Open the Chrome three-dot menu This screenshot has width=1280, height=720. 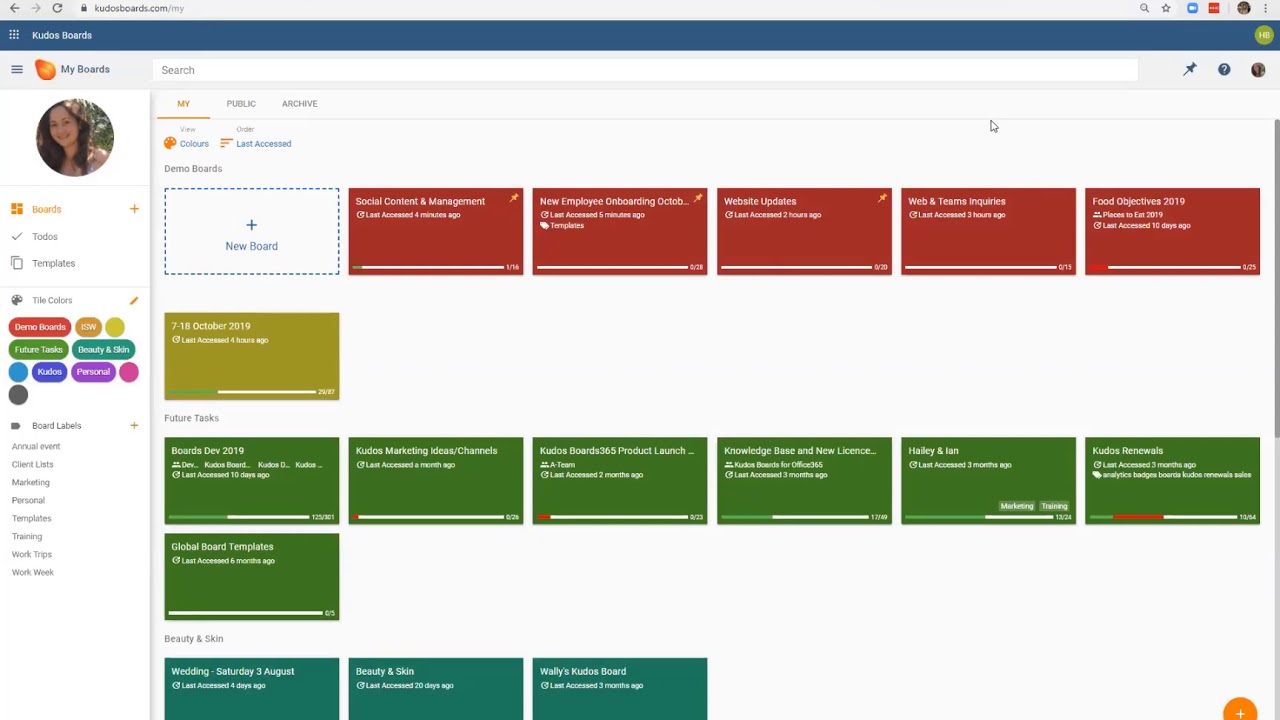tap(1266, 8)
